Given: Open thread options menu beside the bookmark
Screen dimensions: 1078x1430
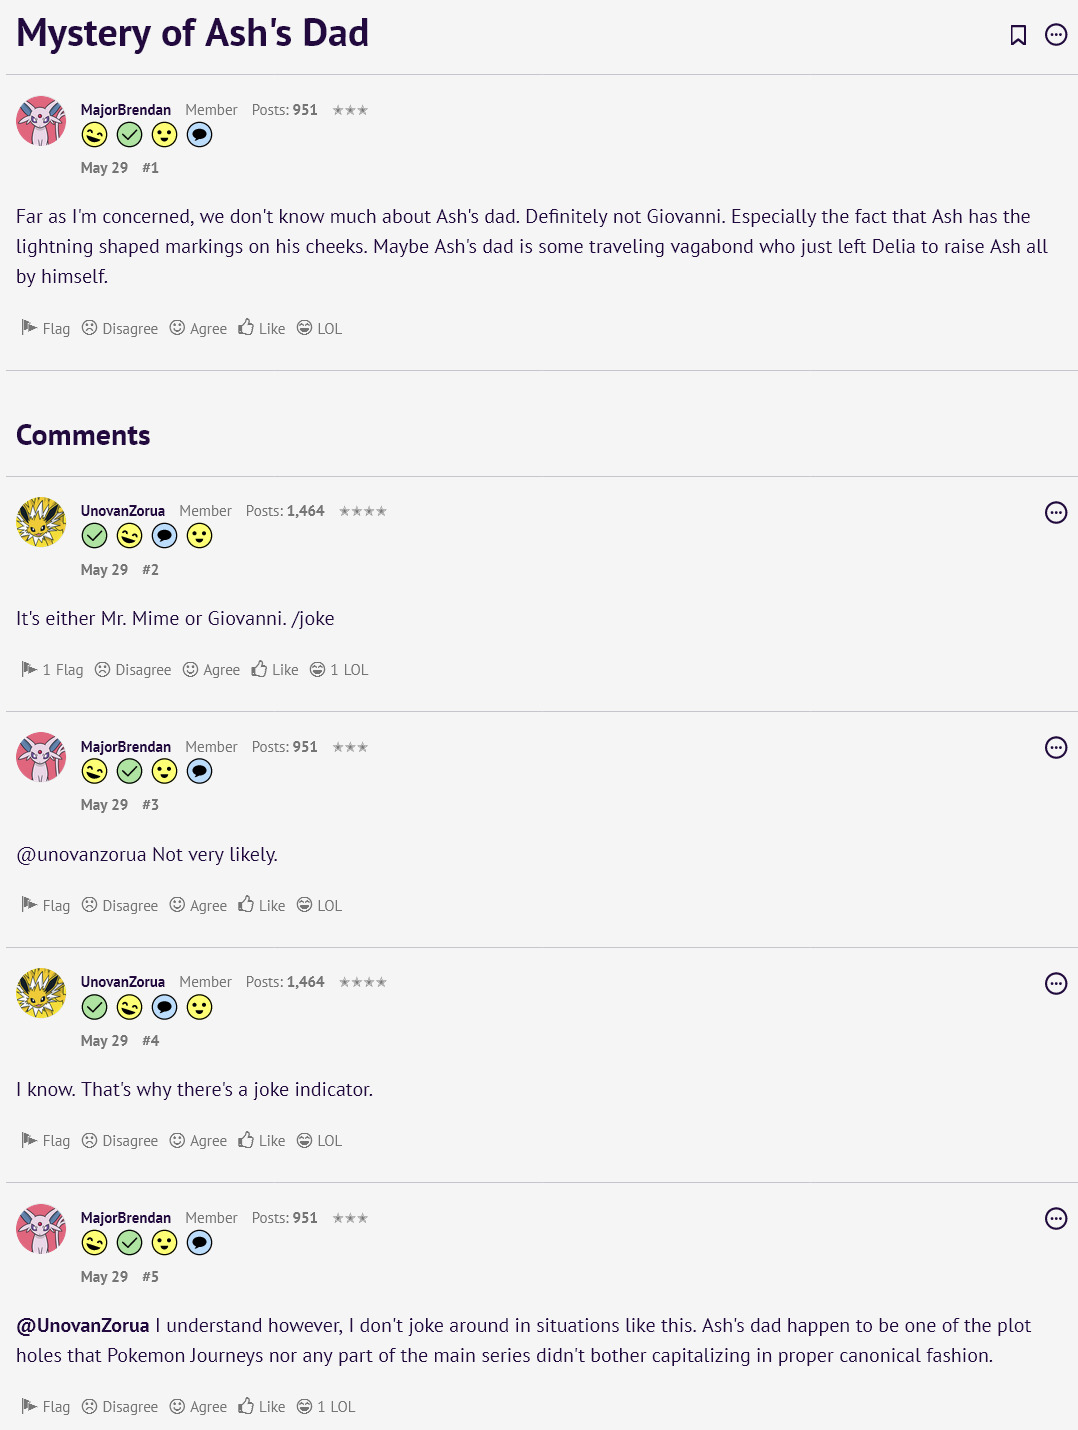Looking at the screenshot, I should pos(1056,35).
